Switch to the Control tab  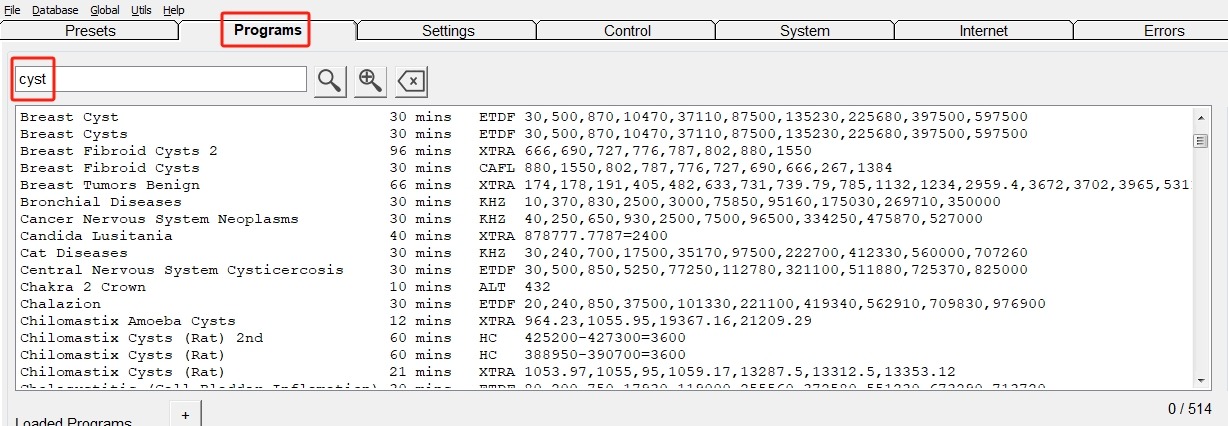(x=627, y=31)
